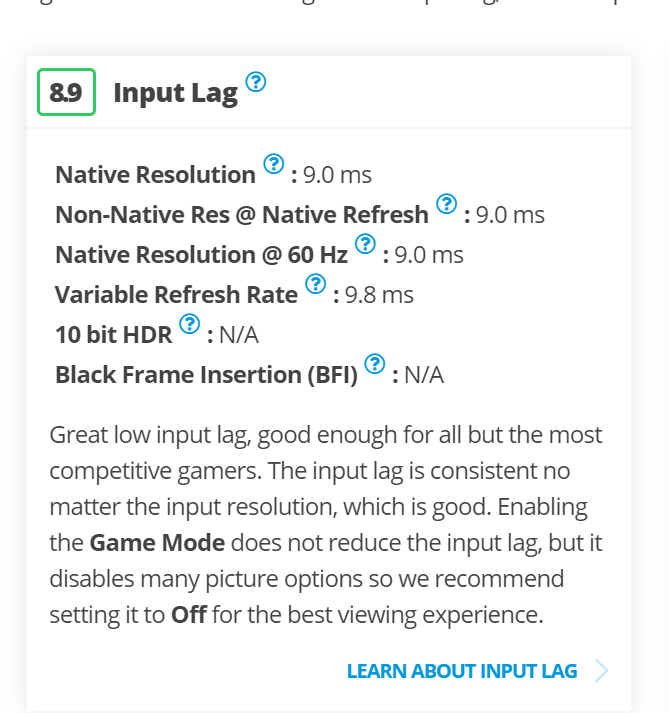The width and height of the screenshot is (669, 713).
Task: Open the Native Resolution help tooltip icon
Action: pos(273,163)
